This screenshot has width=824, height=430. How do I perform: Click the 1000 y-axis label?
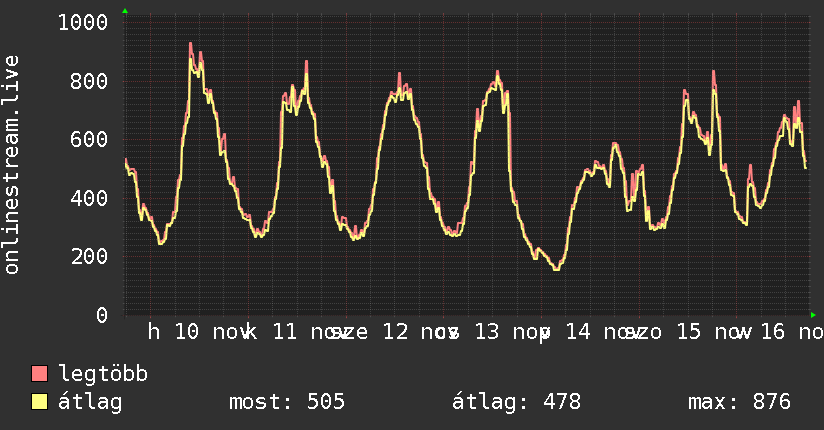click(83, 23)
